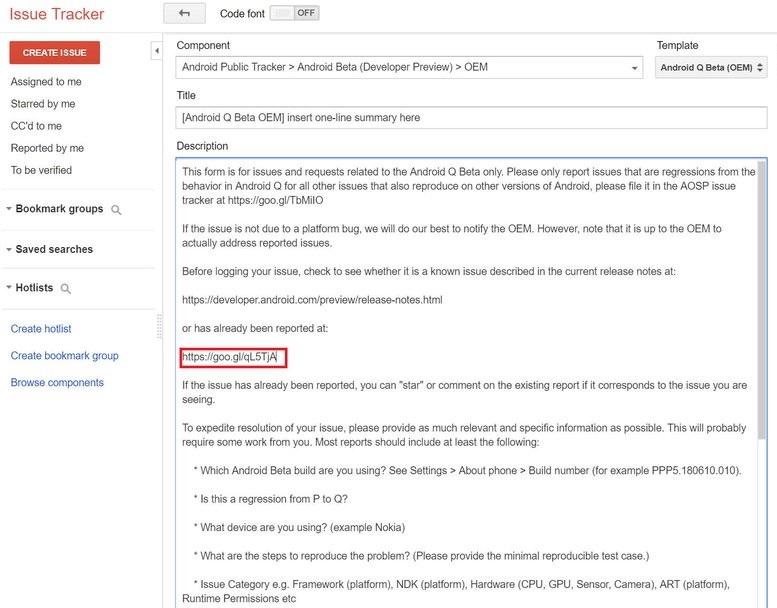
Task: Click Create bookmark group link
Action: point(64,356)
